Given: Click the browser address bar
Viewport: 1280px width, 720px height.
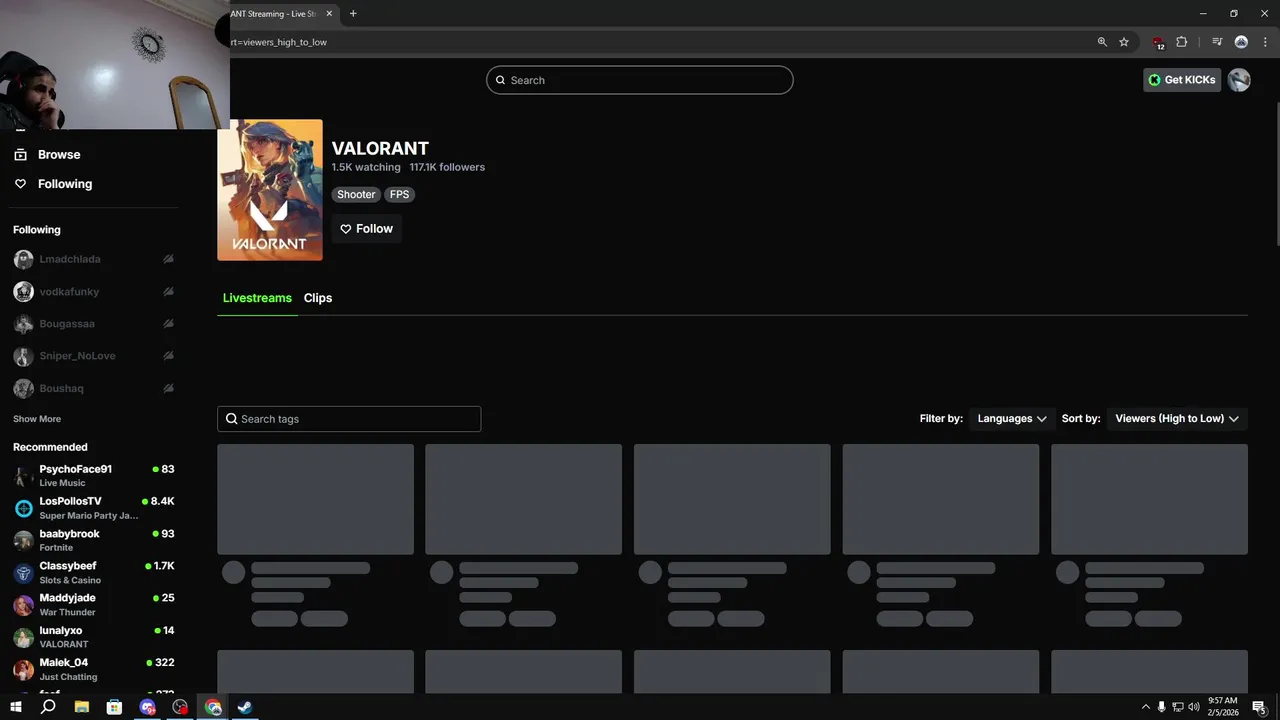Looking at the screenshot, I should tap(660, 42).
